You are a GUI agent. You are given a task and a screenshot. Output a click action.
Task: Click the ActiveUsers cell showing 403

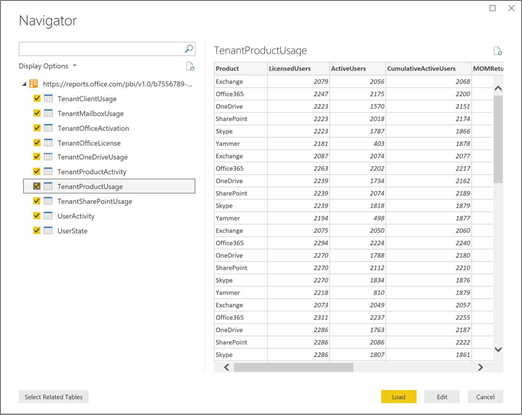tap(357, 144)
